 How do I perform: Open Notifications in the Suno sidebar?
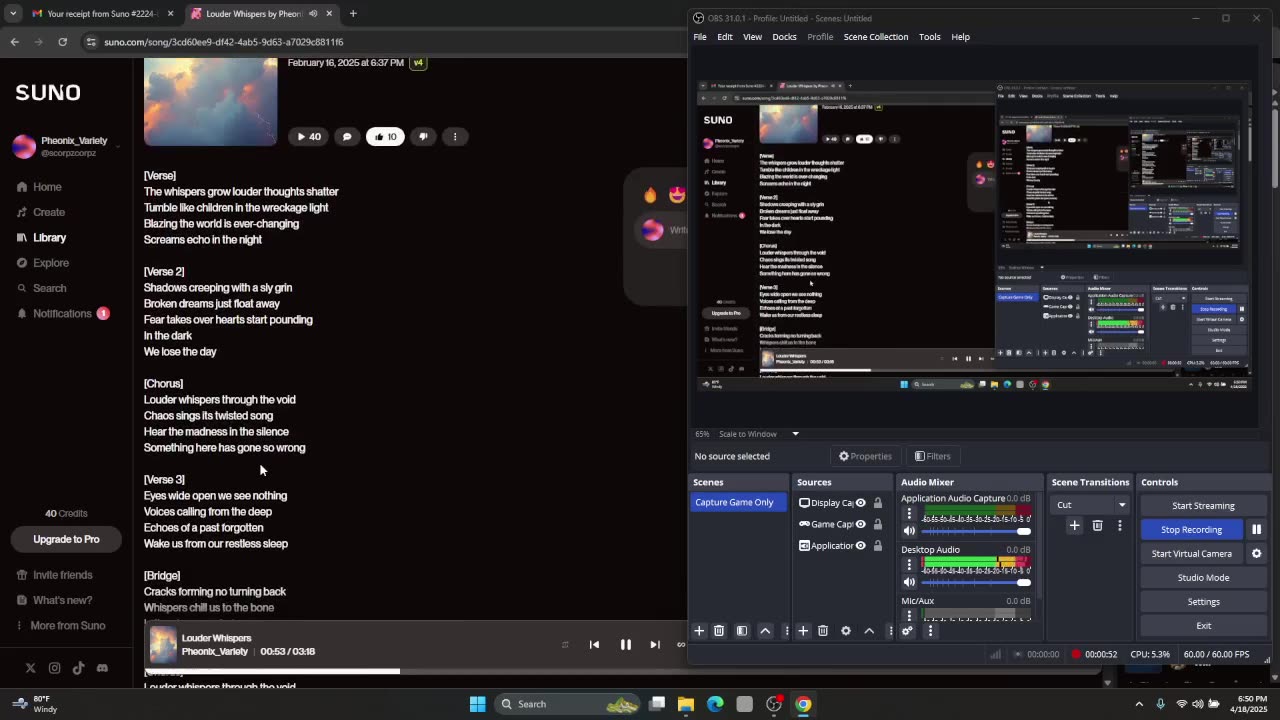pyautogui.click(x=62, y=314)
